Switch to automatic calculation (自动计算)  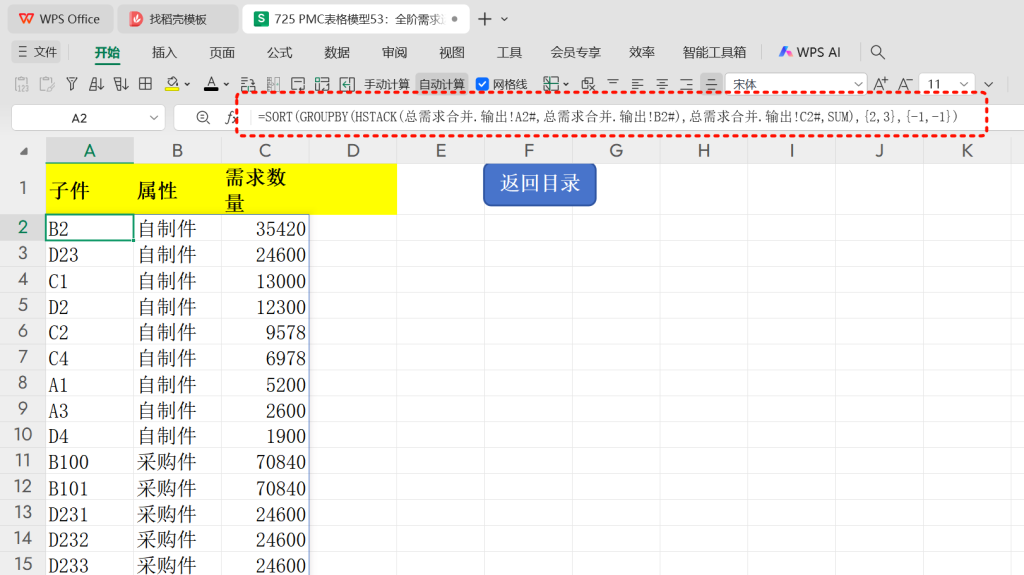click(441, 84)
